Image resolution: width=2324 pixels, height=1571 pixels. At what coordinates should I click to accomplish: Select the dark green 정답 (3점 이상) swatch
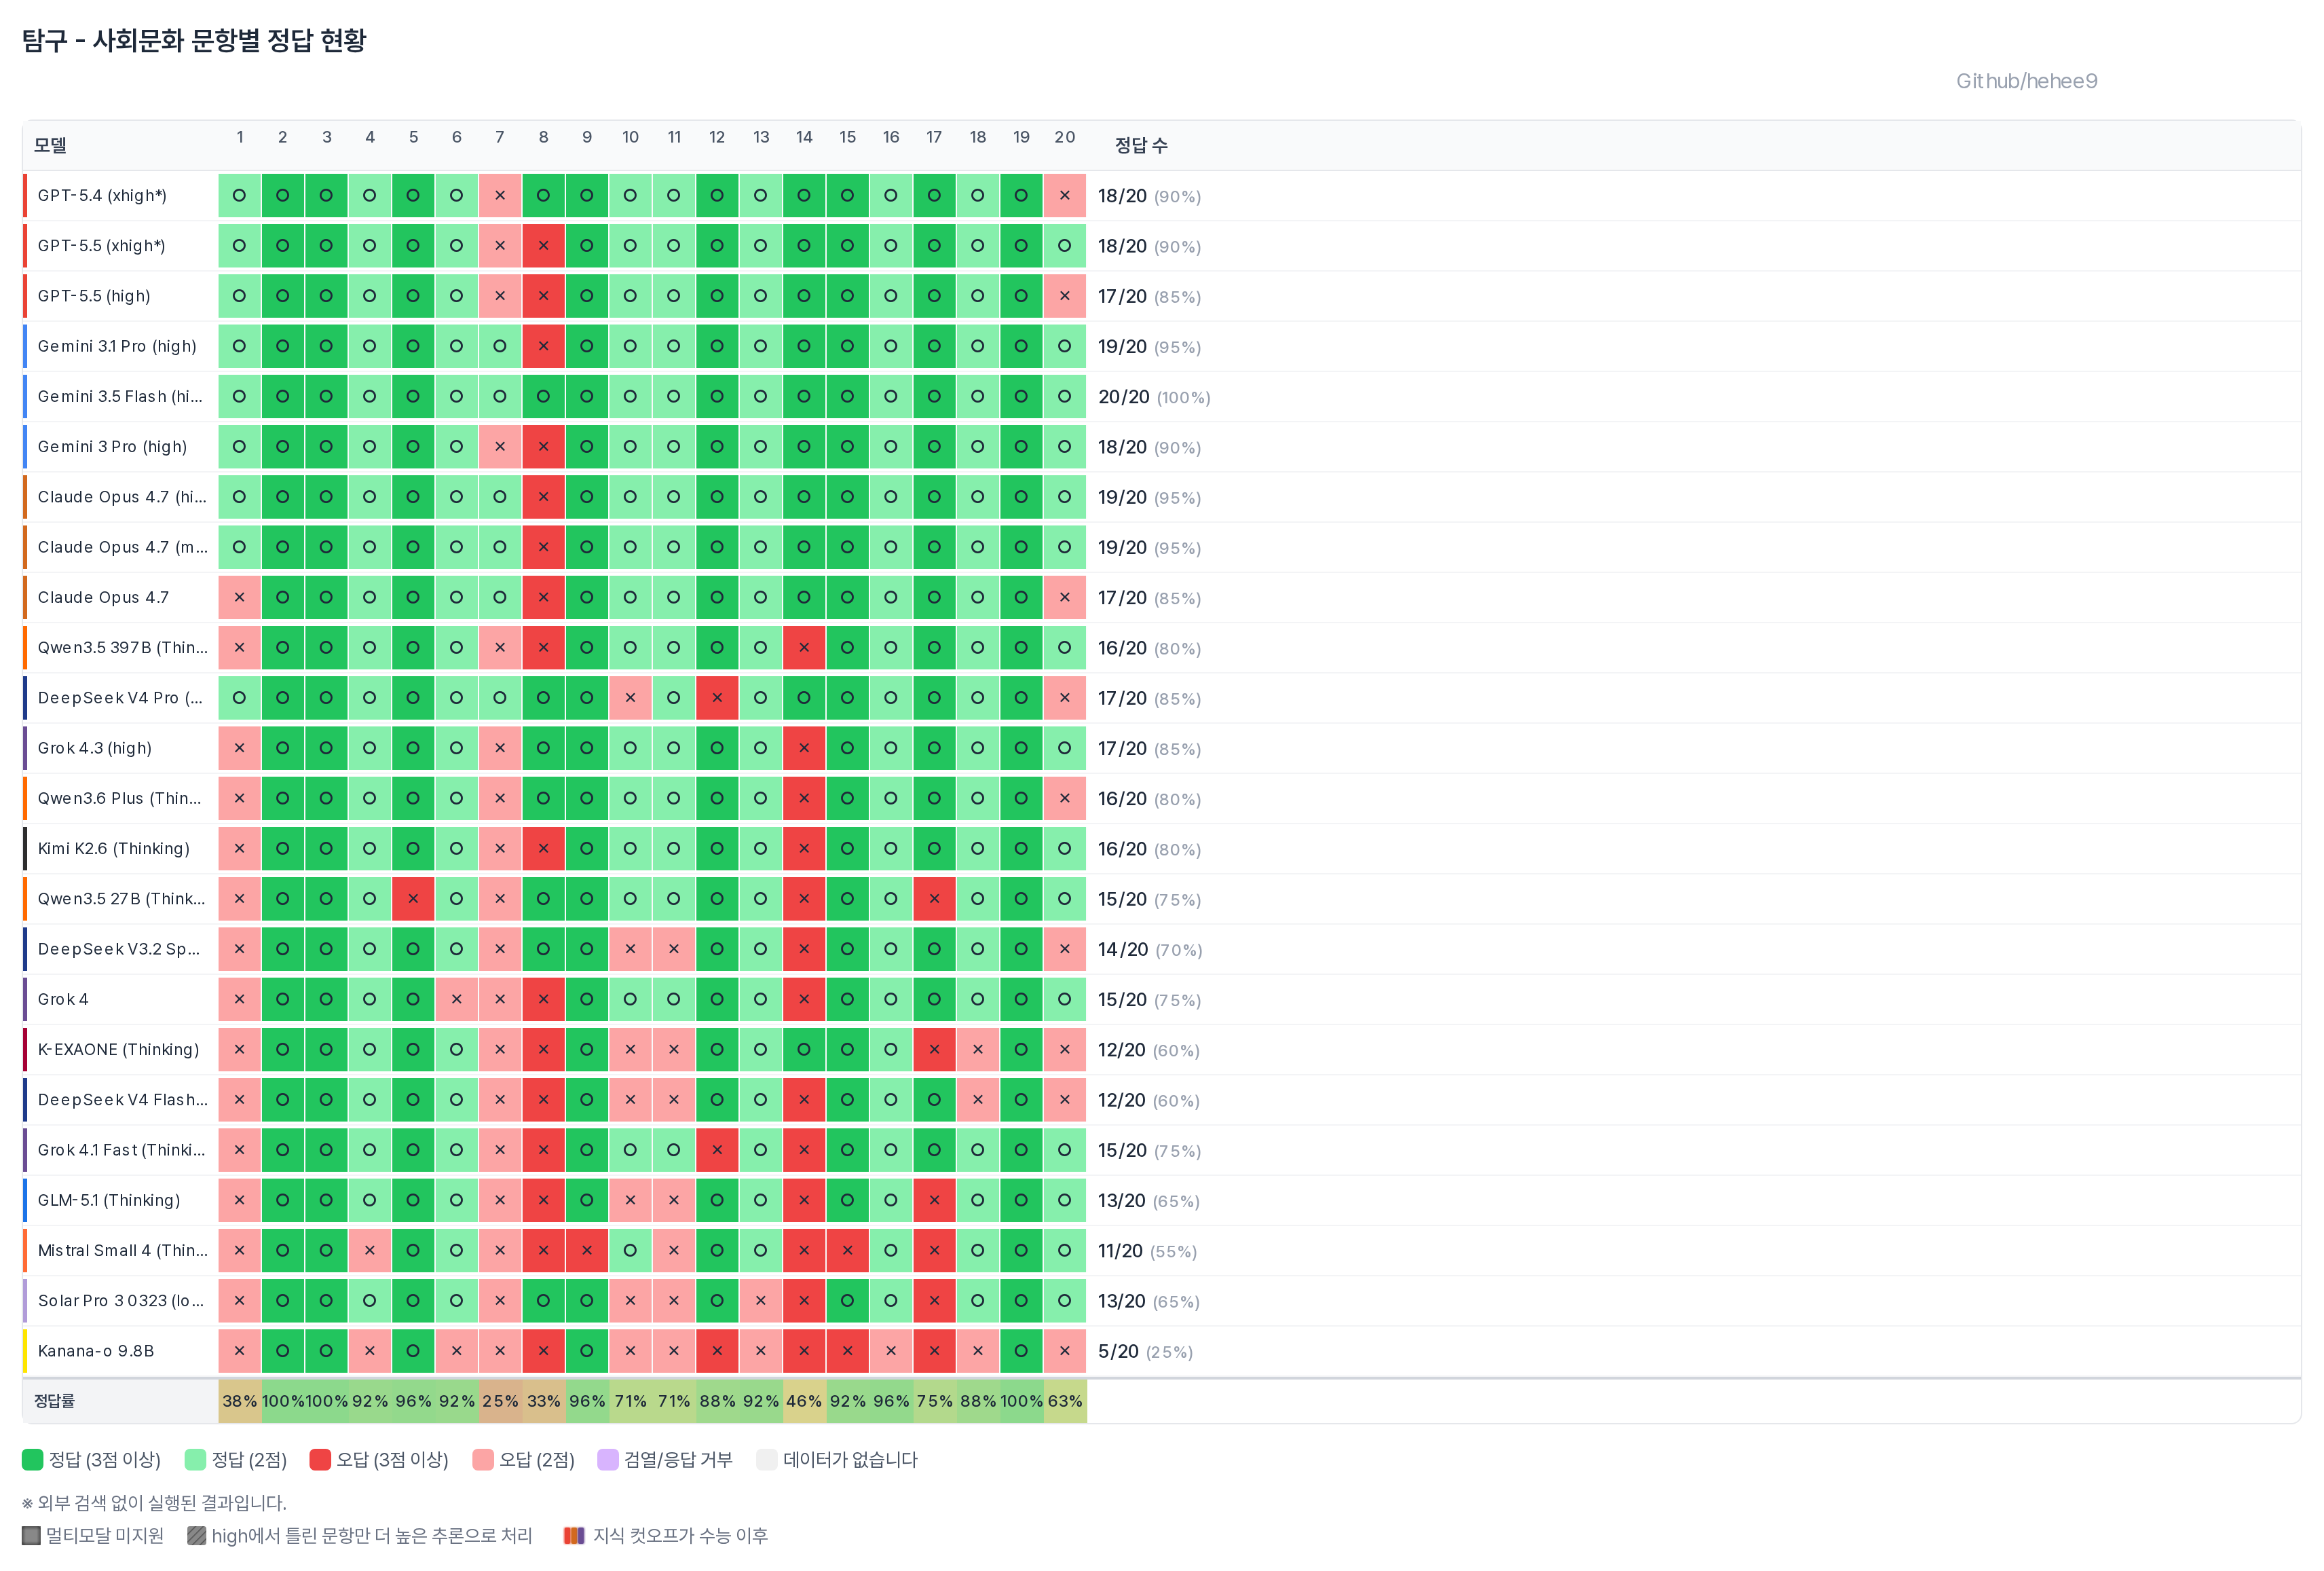point(32,1459)
